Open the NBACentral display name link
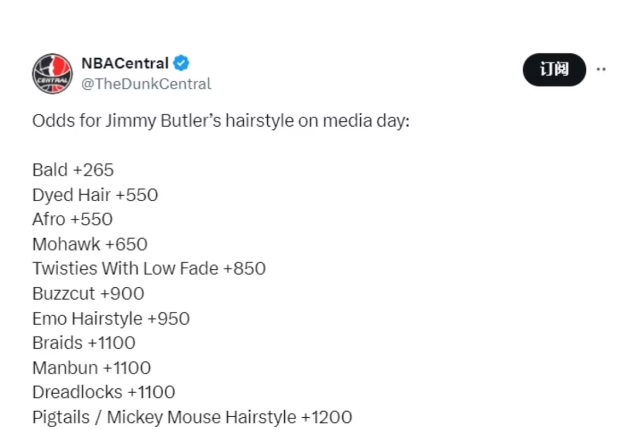Viewport: 620px width, 430px height. (124, 63)
